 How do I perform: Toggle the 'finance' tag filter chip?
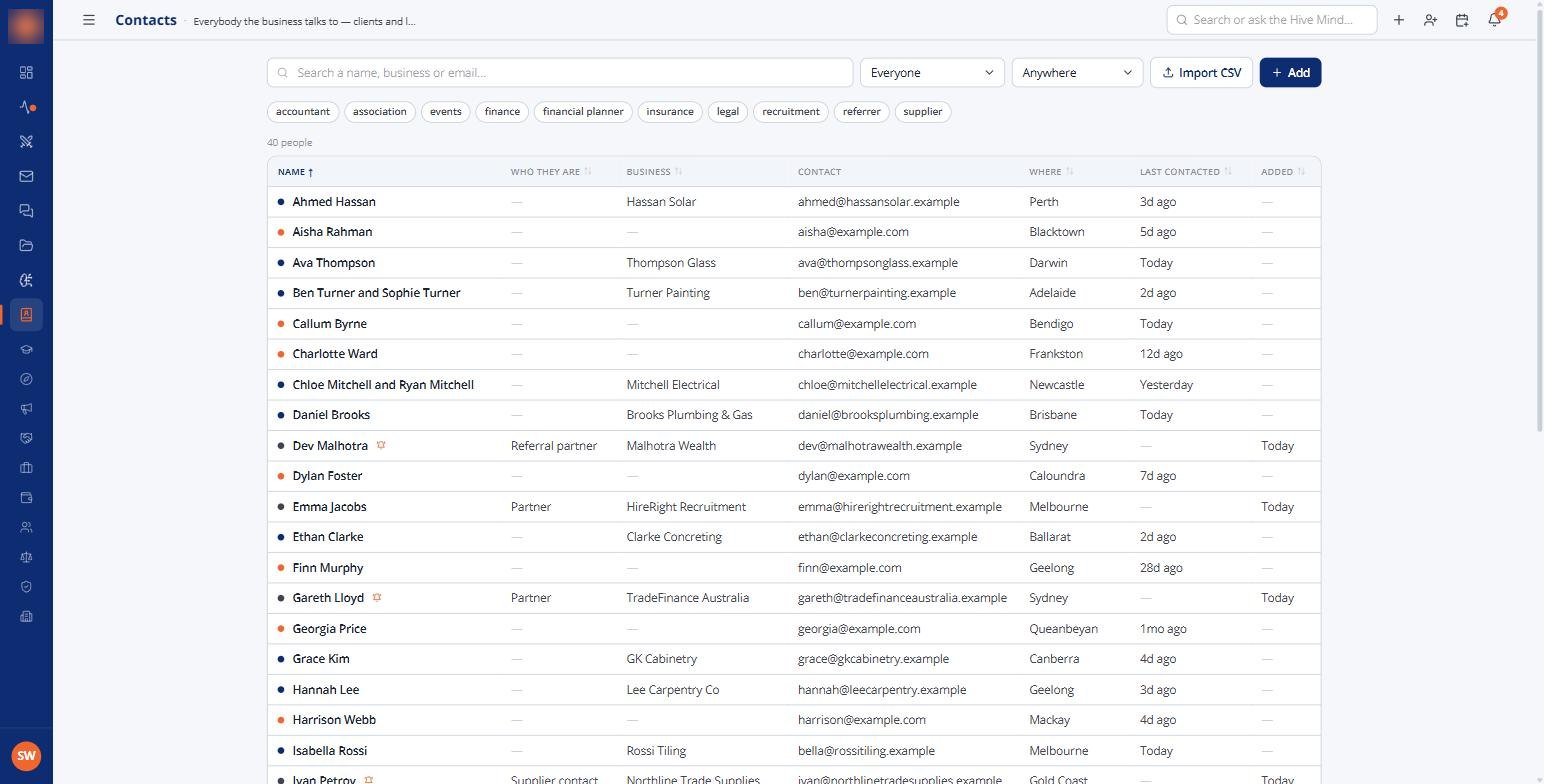[x=502, y=111]
